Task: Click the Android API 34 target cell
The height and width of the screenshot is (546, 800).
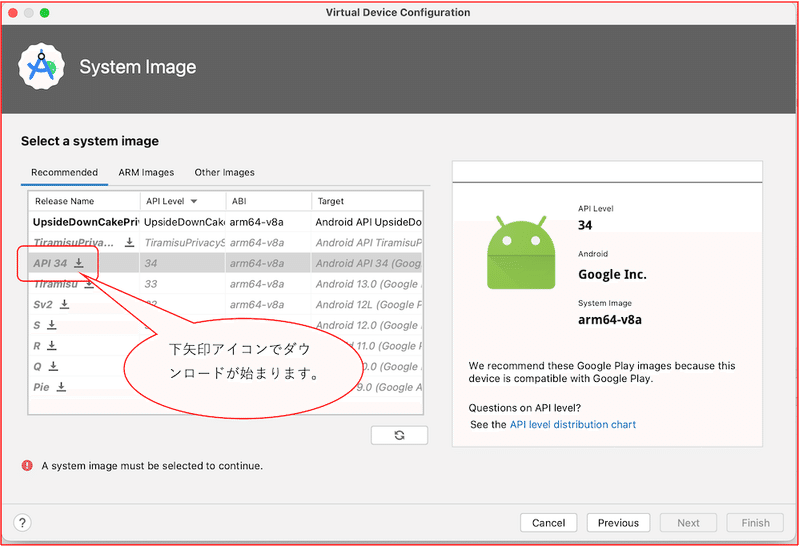Action: click(x=368, y=263)
